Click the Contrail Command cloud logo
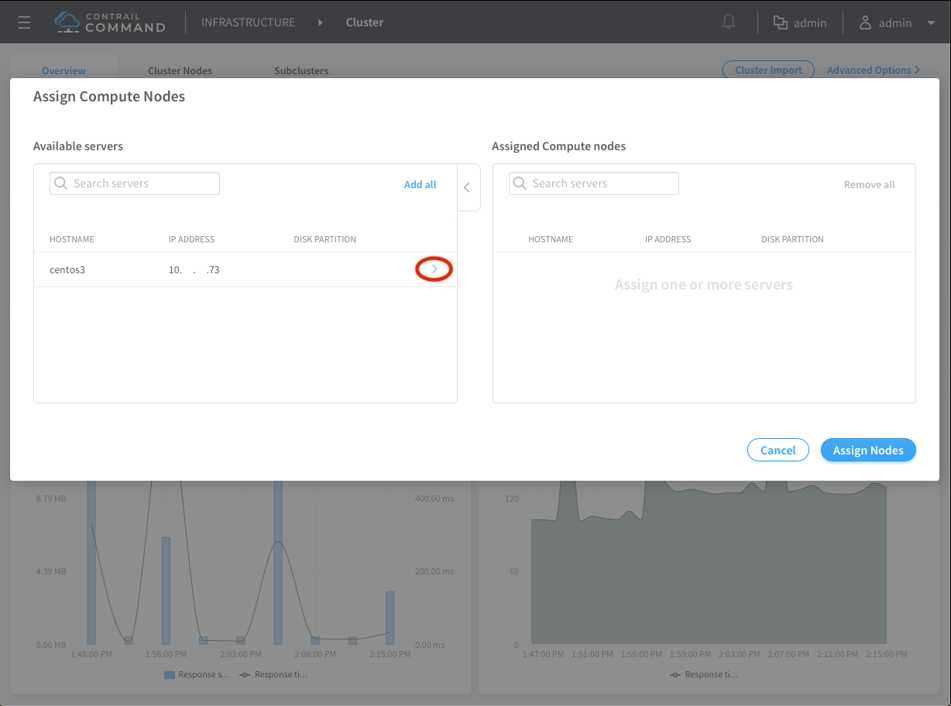This screenshot has width=951, height=706. pyautogui.click(x=67, y=22)
